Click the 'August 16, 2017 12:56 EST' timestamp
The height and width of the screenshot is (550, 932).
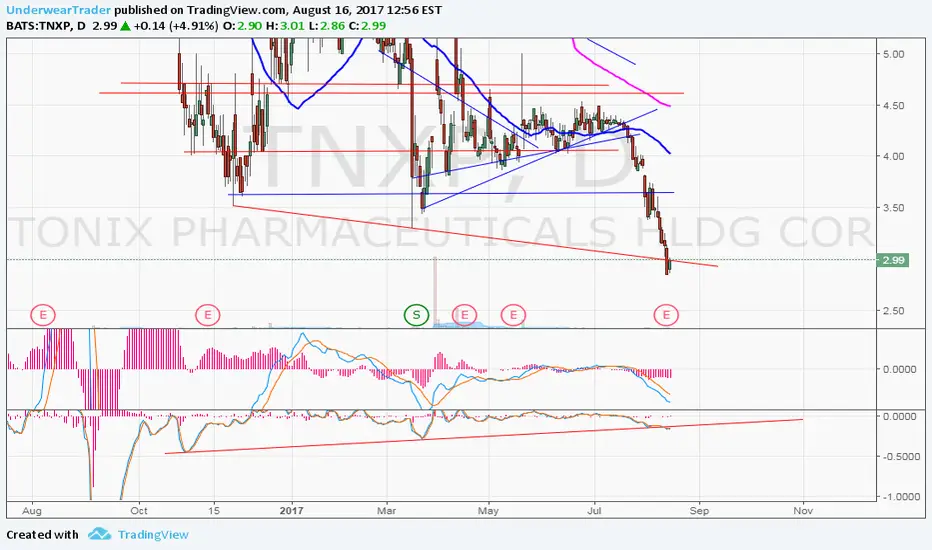pos(367,10)
